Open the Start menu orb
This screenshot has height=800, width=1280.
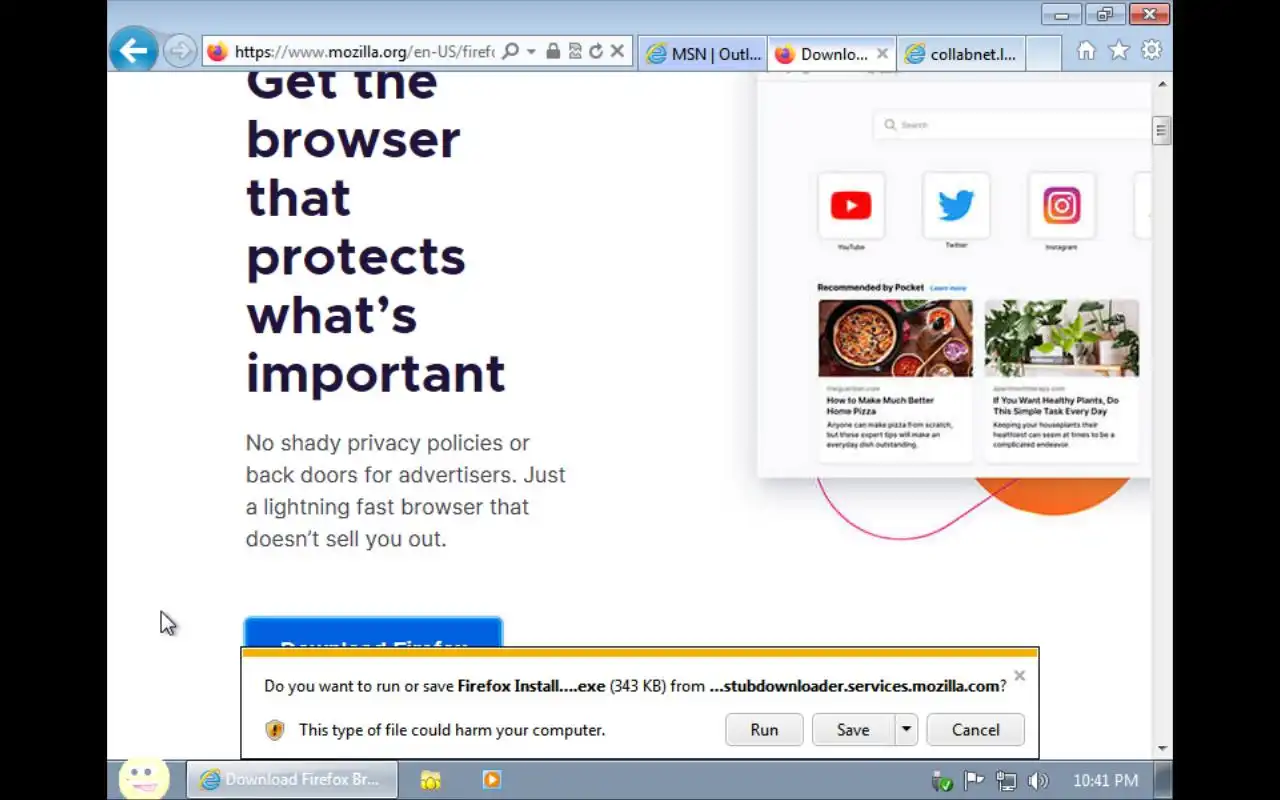144,777
